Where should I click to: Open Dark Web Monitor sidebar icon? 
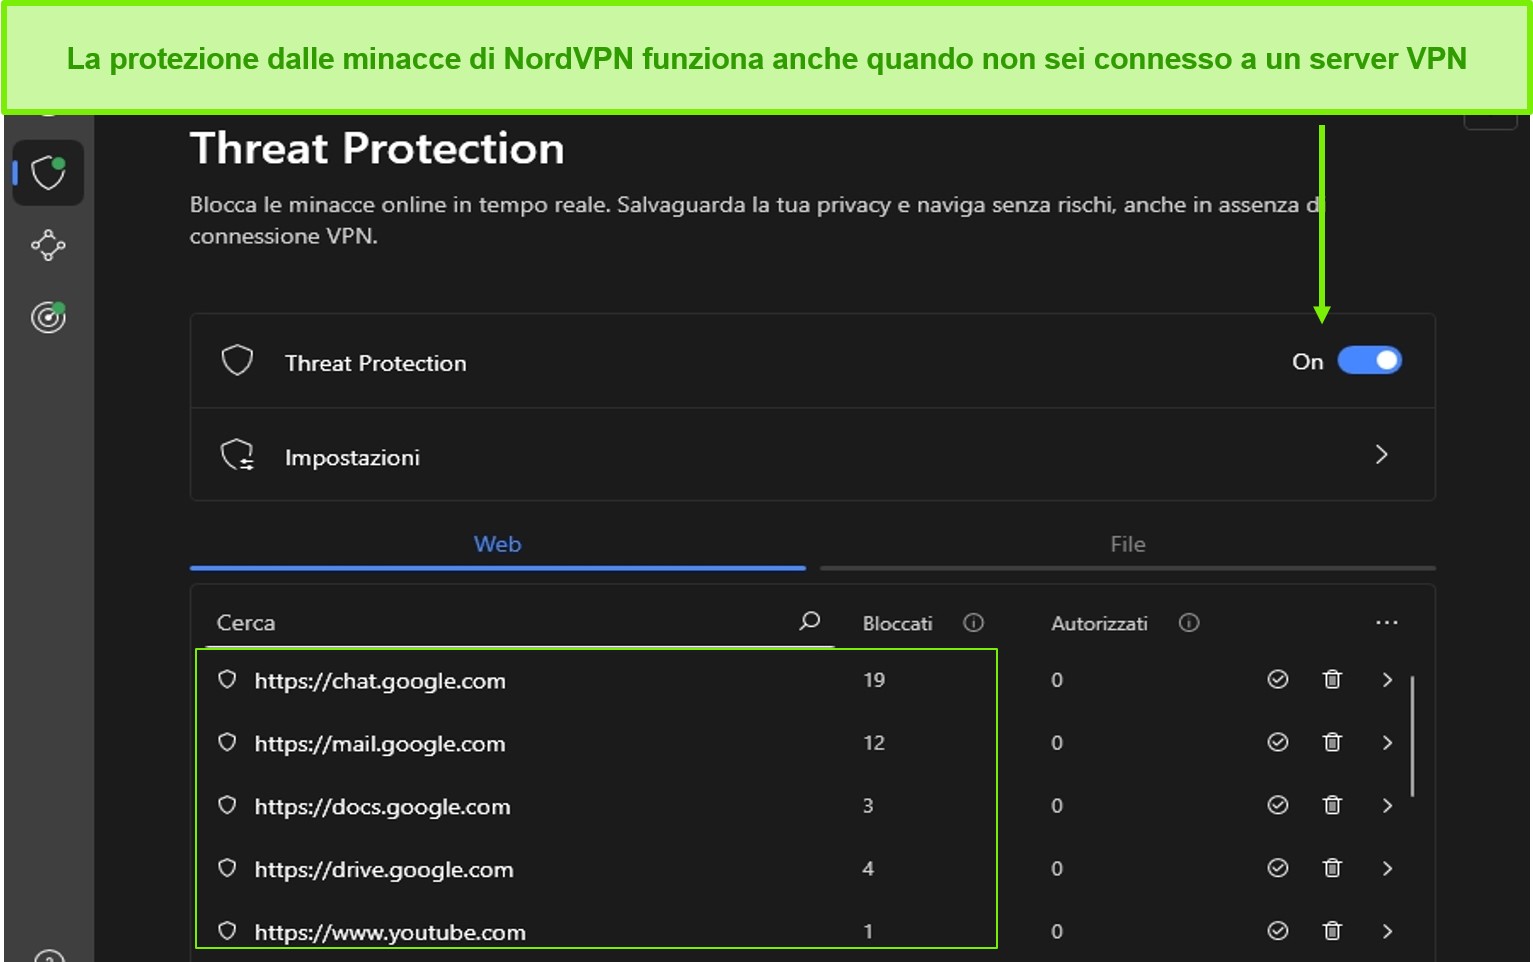(48, 318)
